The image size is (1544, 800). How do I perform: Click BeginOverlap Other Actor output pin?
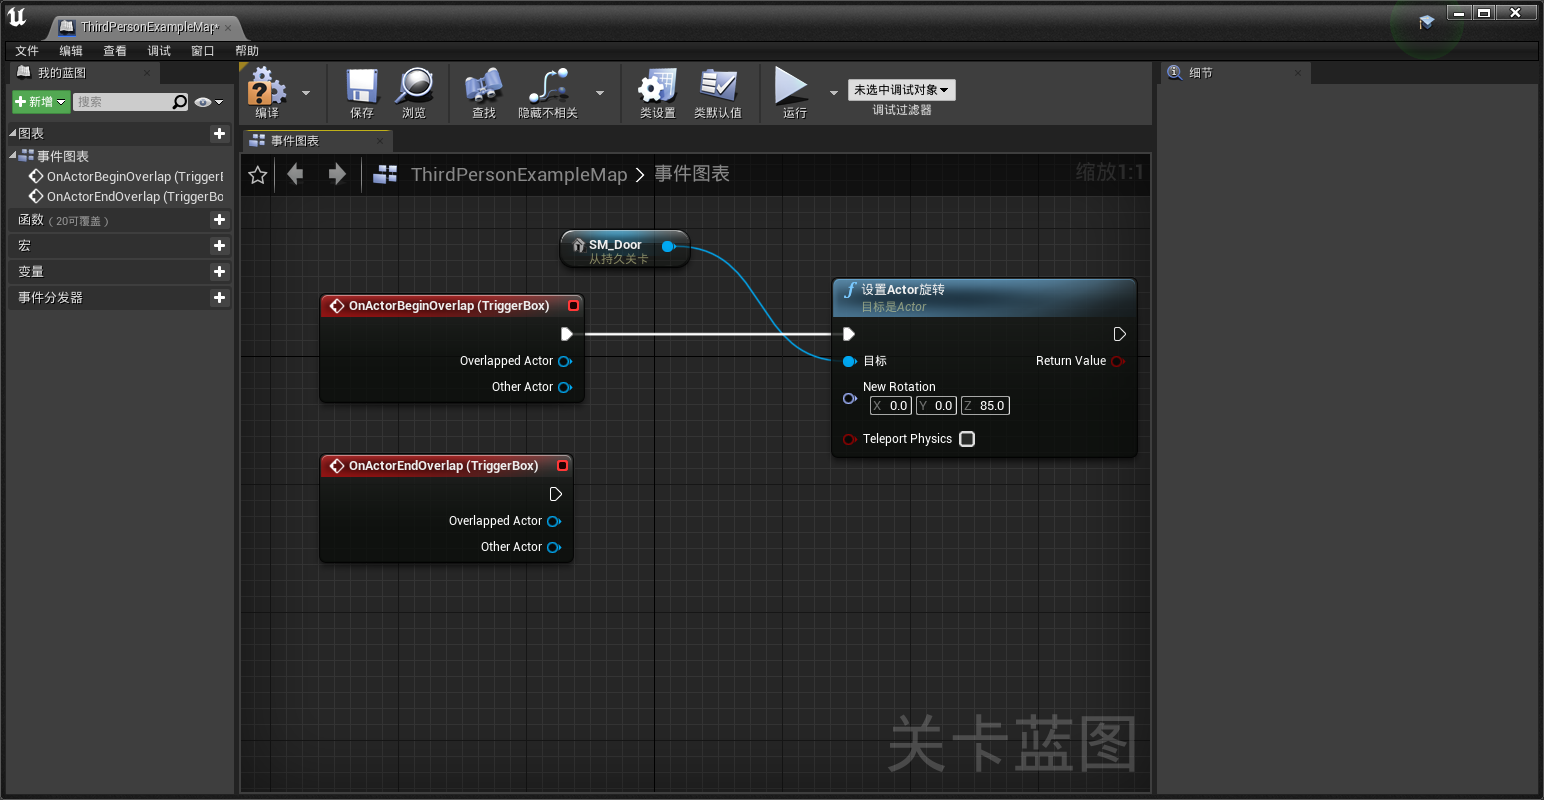[565, 387]
